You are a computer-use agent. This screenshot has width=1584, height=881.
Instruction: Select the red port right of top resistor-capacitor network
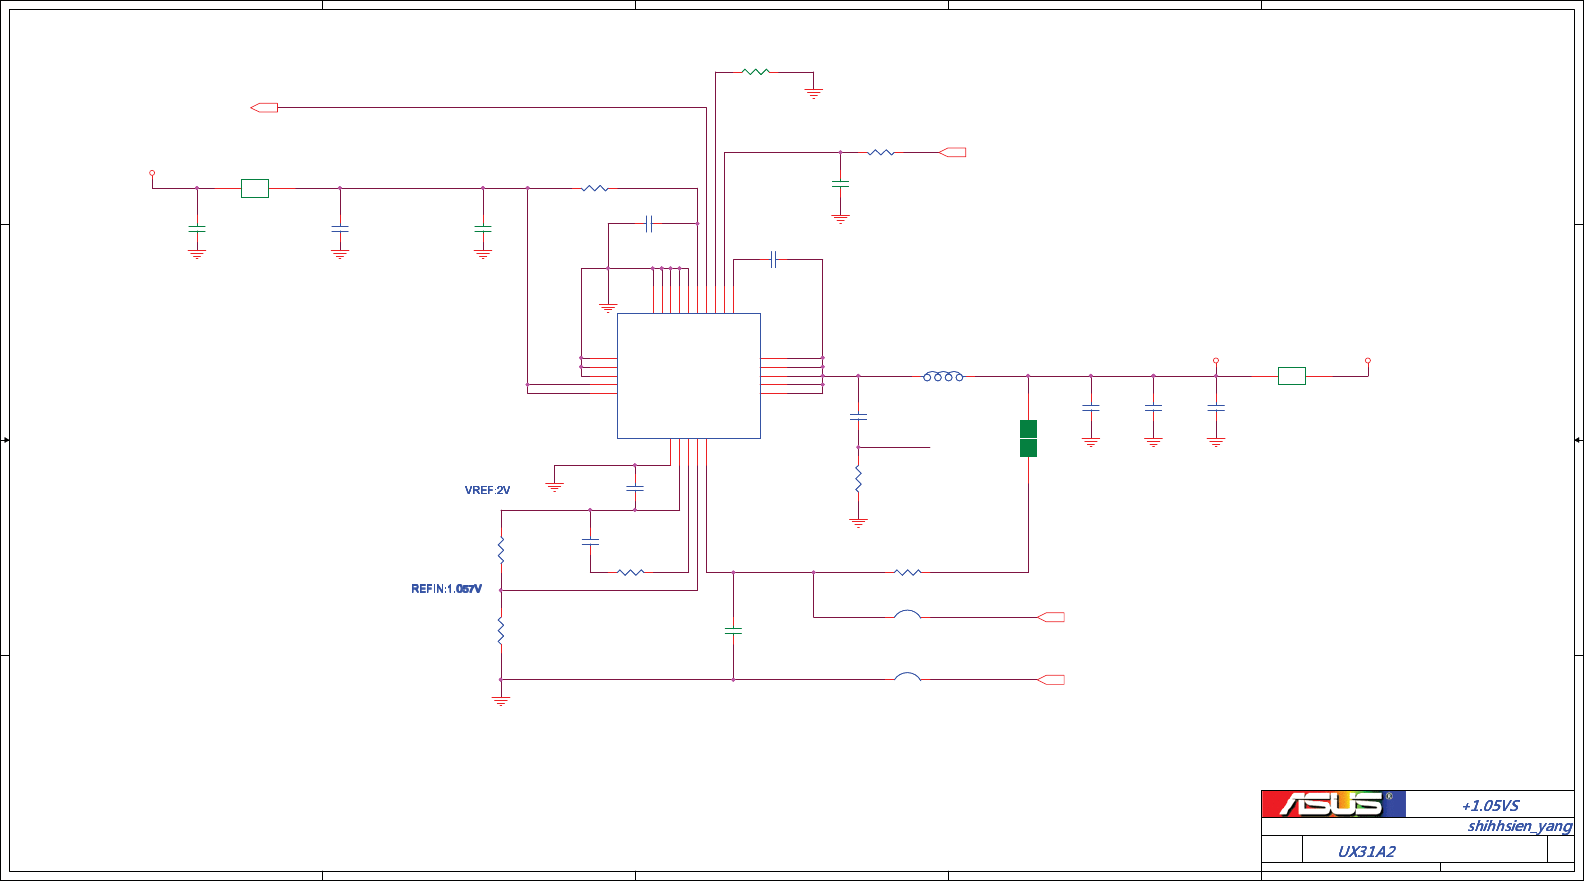(x=952, y=152)
